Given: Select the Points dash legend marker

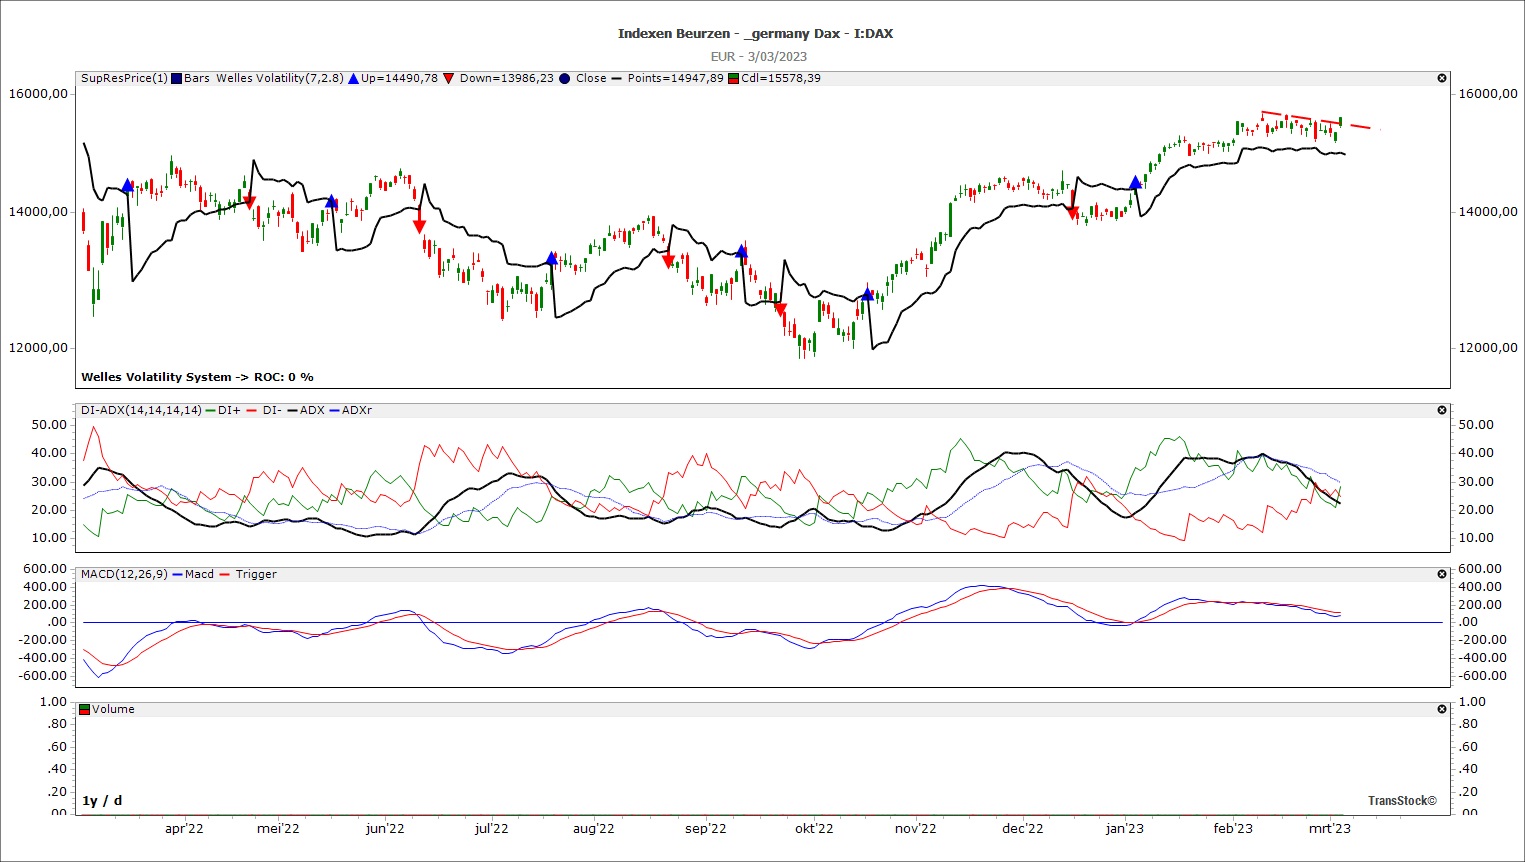Looking at the screenshot, I should pyautogui.click(x=617, y=78).
